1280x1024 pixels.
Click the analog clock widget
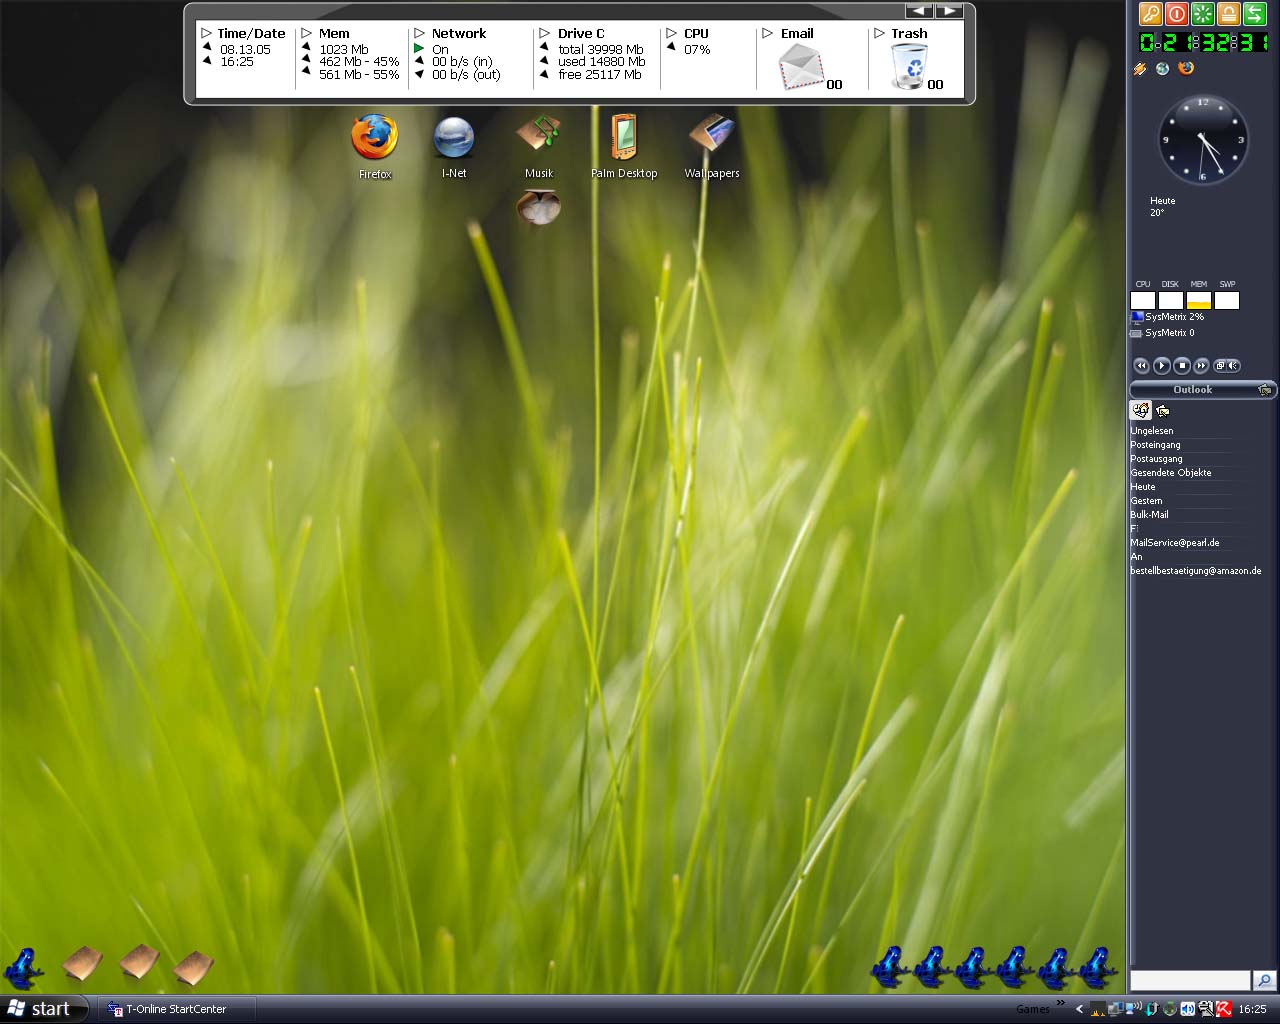pyautogui.click(x=1203, y=140)
